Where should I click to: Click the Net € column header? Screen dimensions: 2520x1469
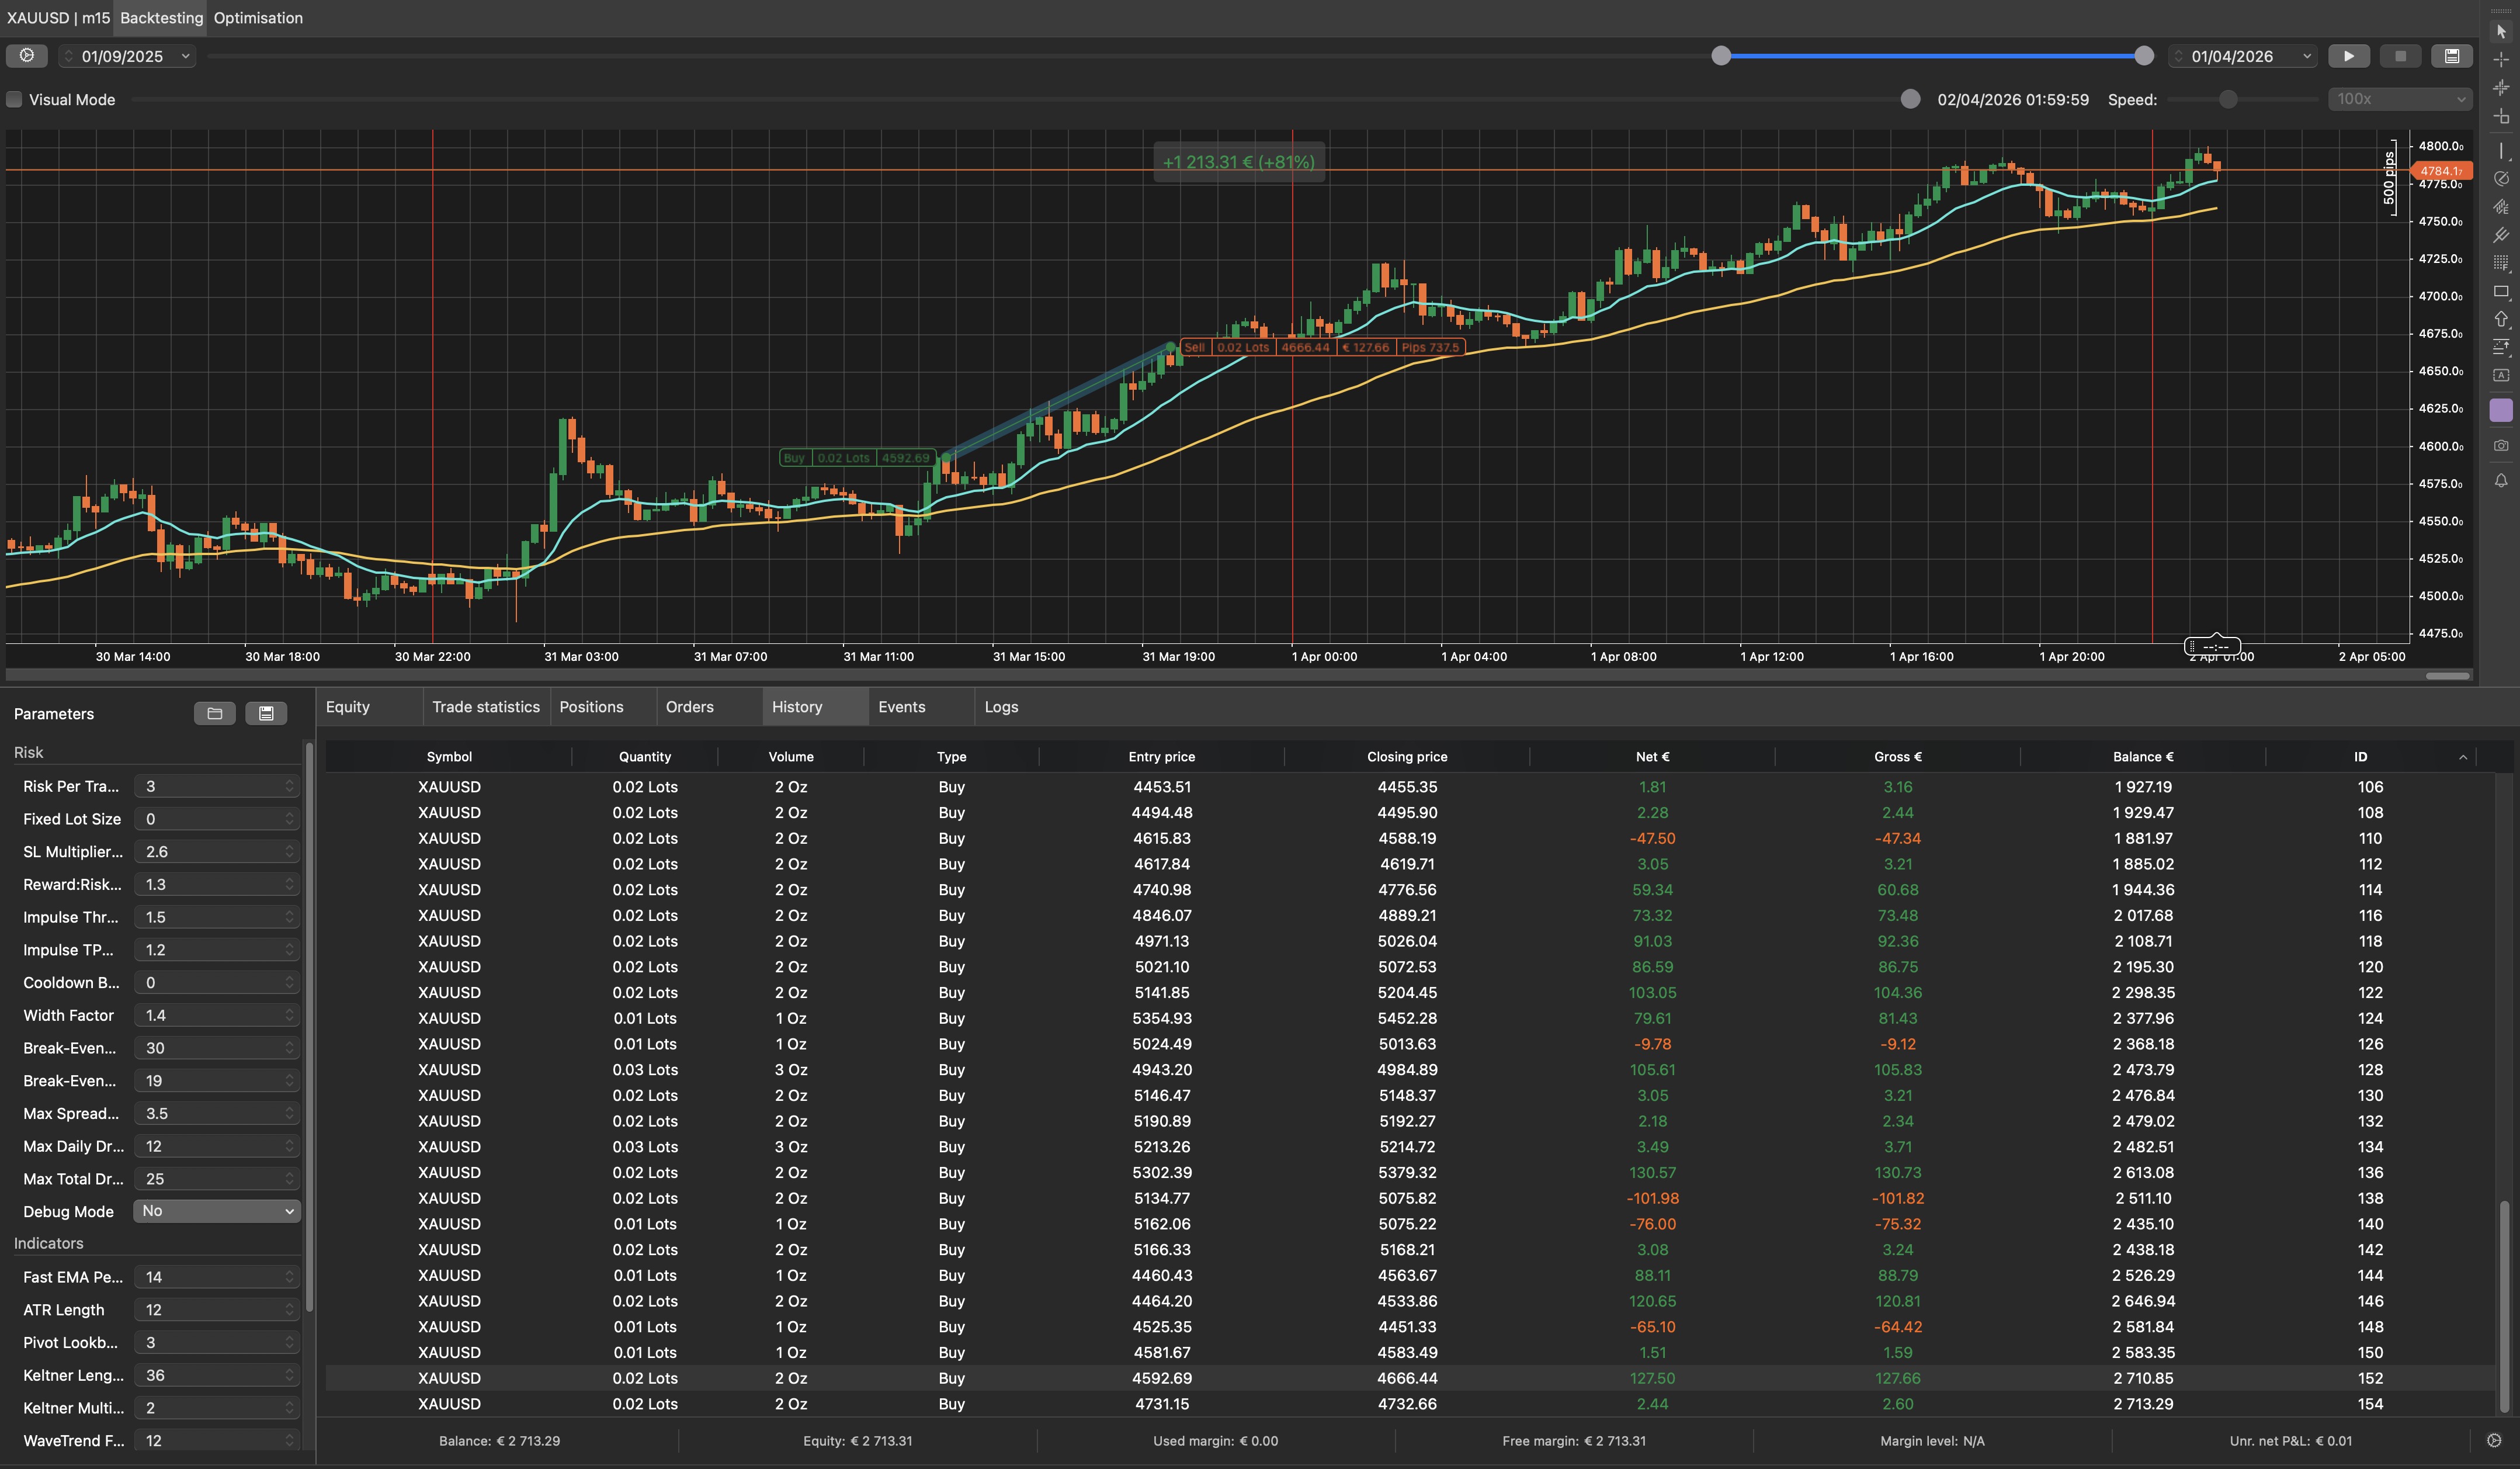[x=1652, y=757]
